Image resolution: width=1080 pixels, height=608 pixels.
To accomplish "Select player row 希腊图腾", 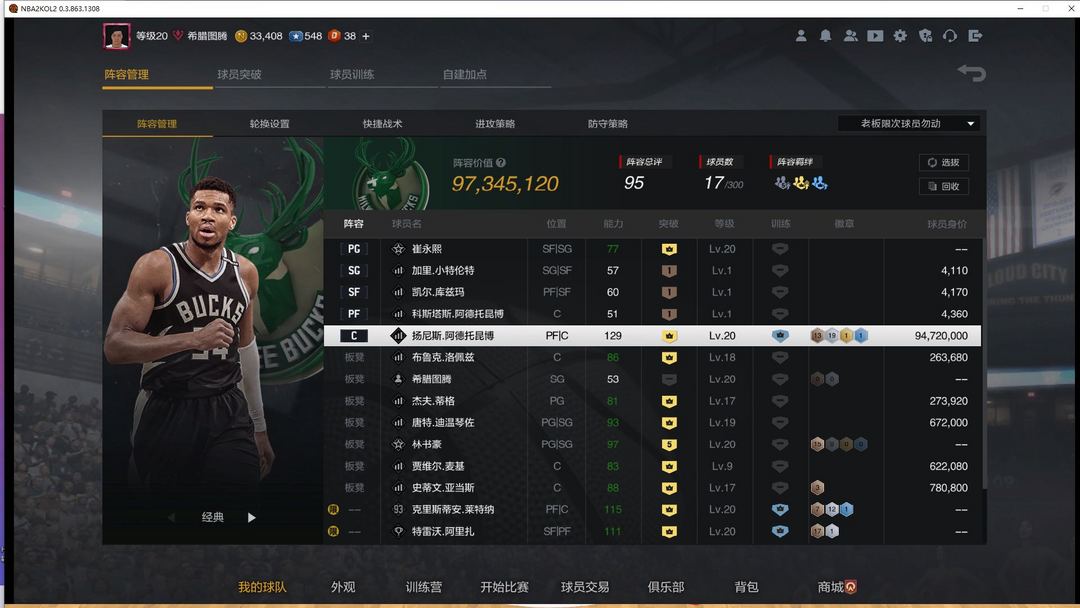I will [652, 379].
